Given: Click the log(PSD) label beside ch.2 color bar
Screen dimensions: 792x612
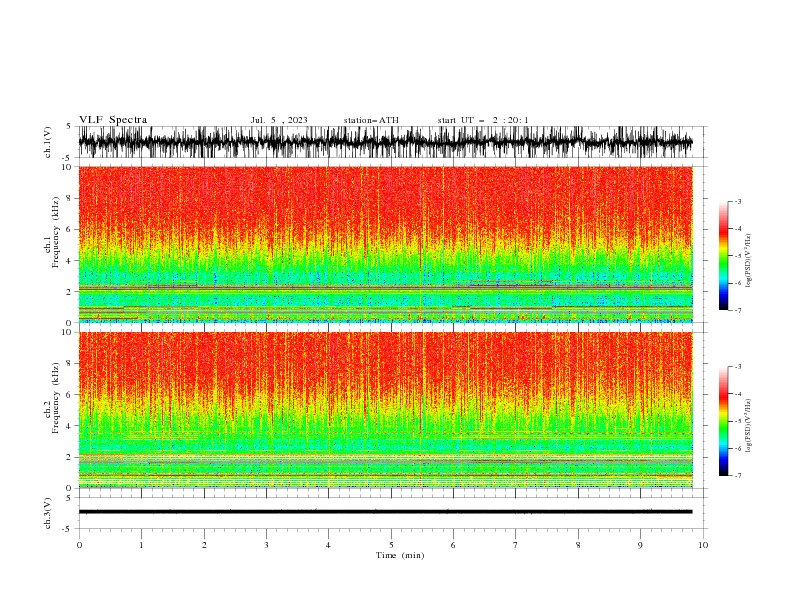Looking at the screenshot, I should point(749,426).
